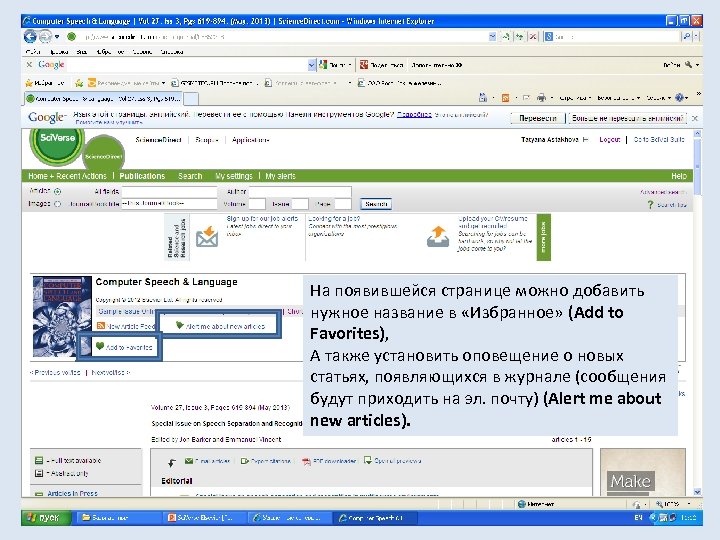Screen dimensions: 720x540
Task: Click Help in the green navigation bar
Action: [678, 176]
